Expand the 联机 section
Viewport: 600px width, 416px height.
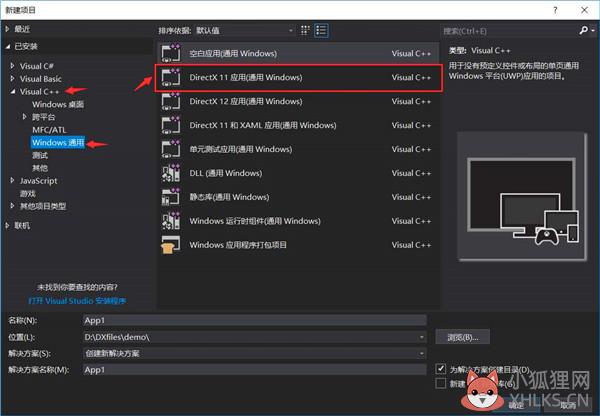coord(7,226)
